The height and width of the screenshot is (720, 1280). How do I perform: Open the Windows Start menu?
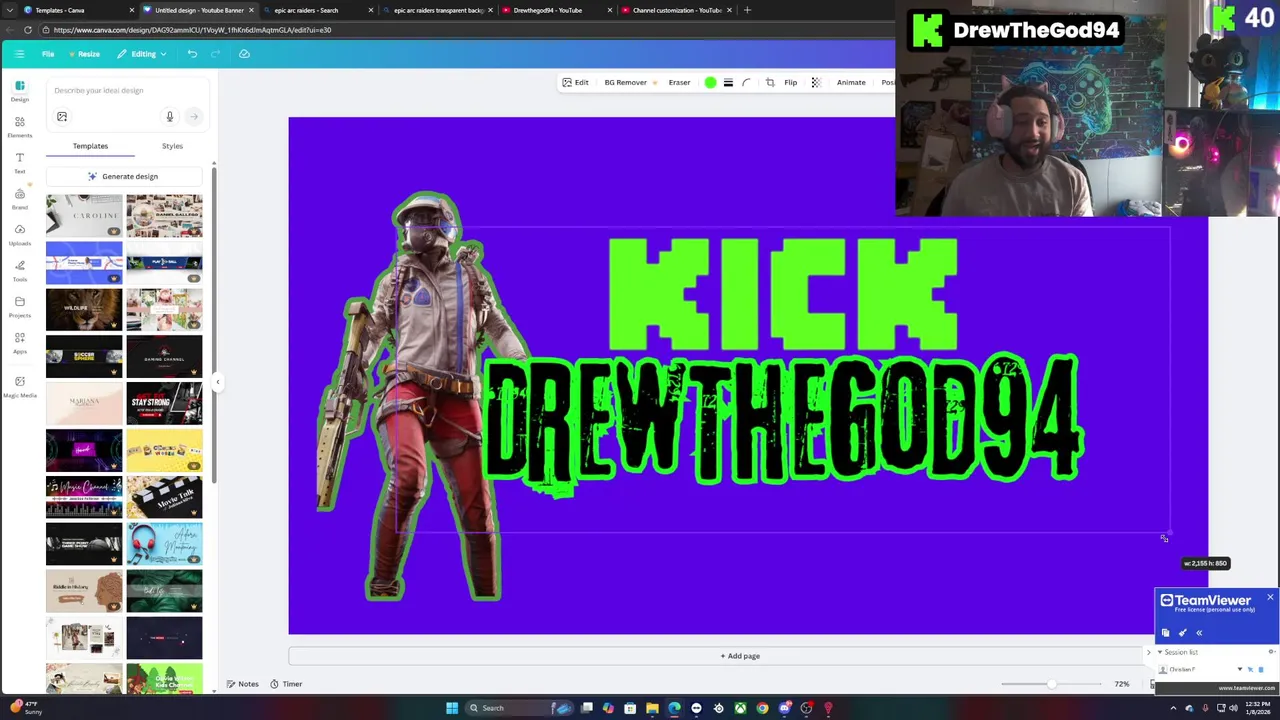pos(452,708)
